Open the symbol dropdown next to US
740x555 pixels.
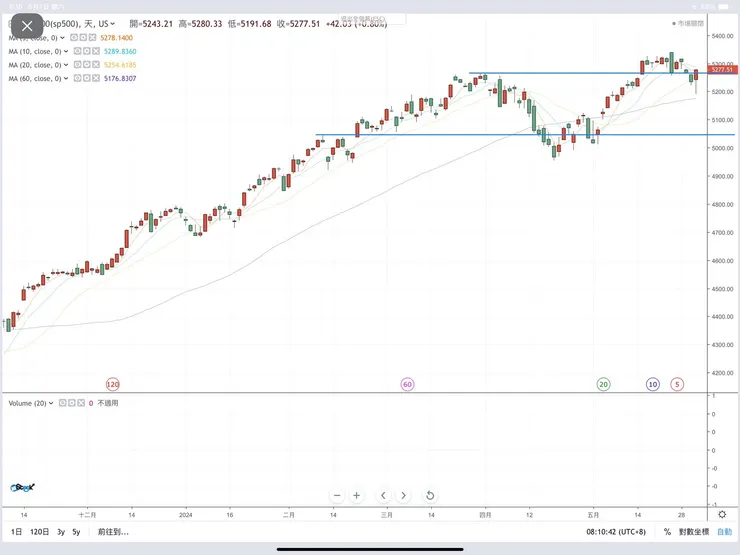(x=113, y=24)
